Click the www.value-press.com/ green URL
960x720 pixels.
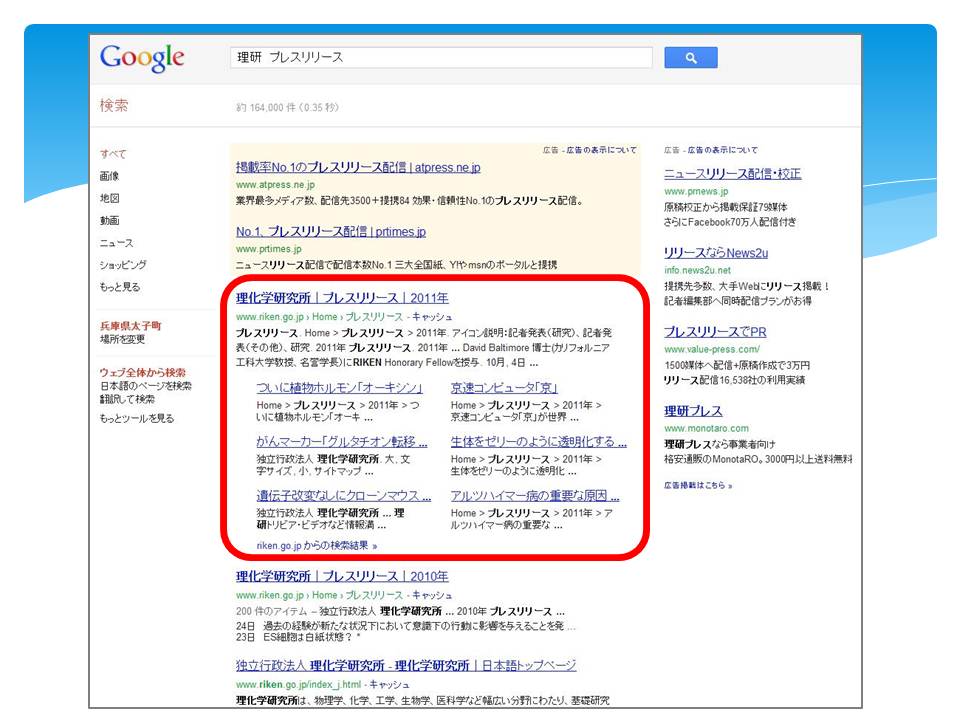[712, 350]
